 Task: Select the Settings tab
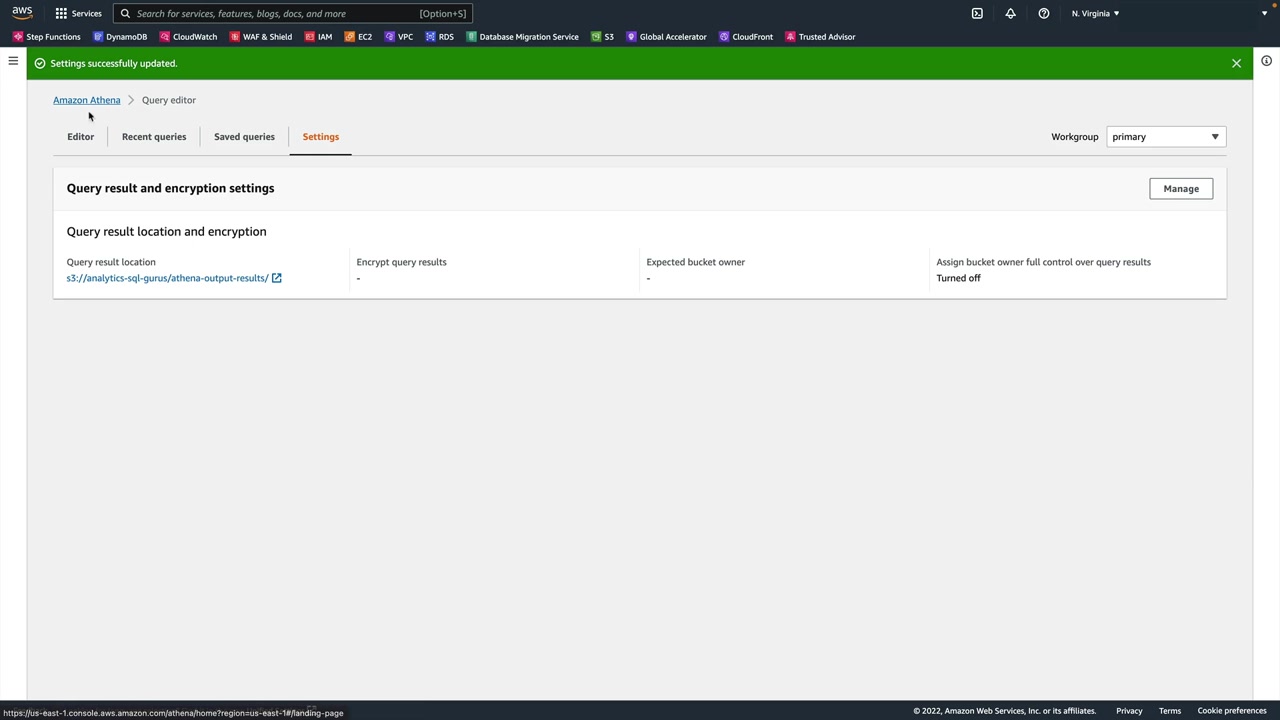(321, 137)
